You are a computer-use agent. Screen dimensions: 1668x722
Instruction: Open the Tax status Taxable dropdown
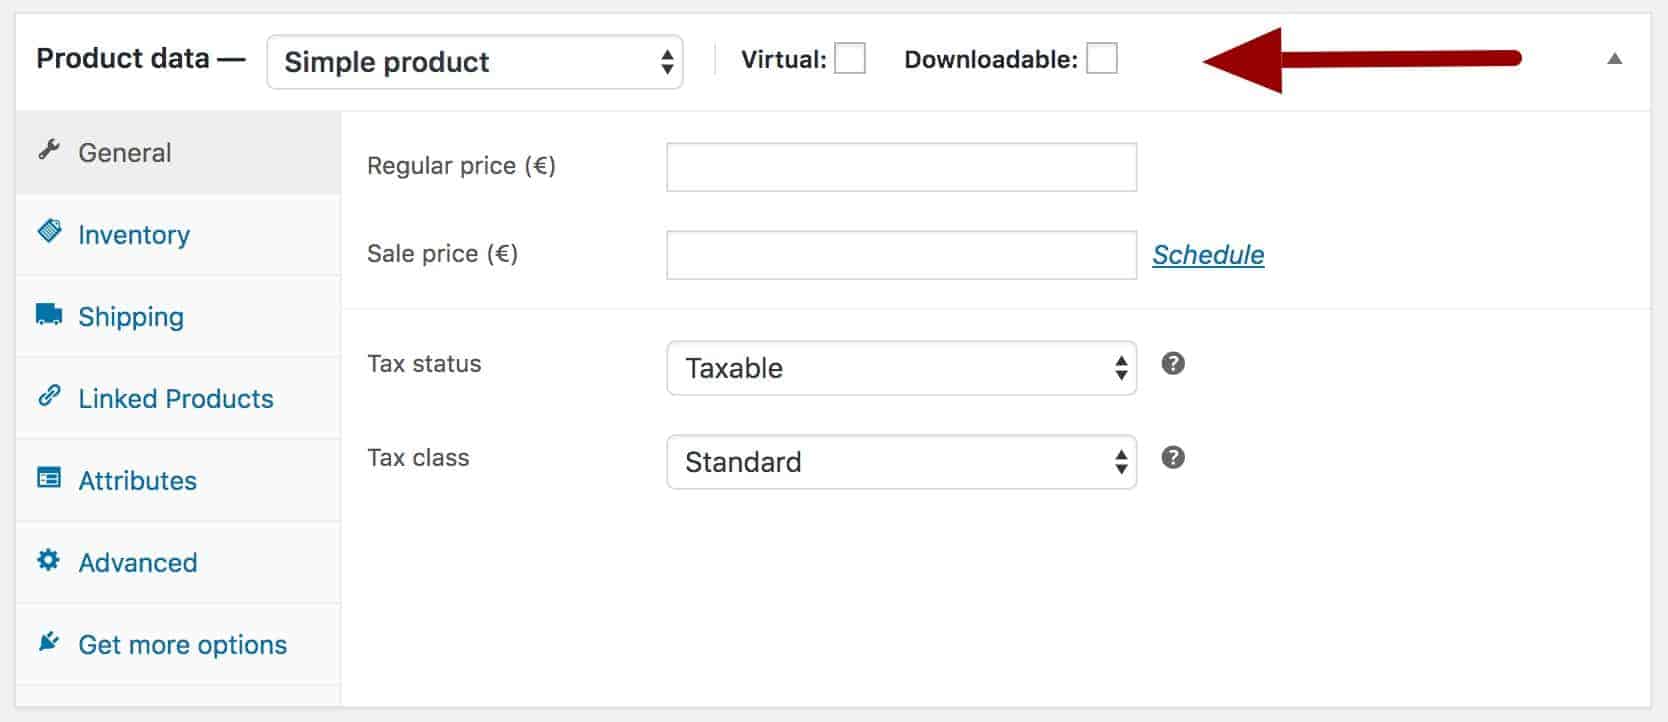[901, 368]
